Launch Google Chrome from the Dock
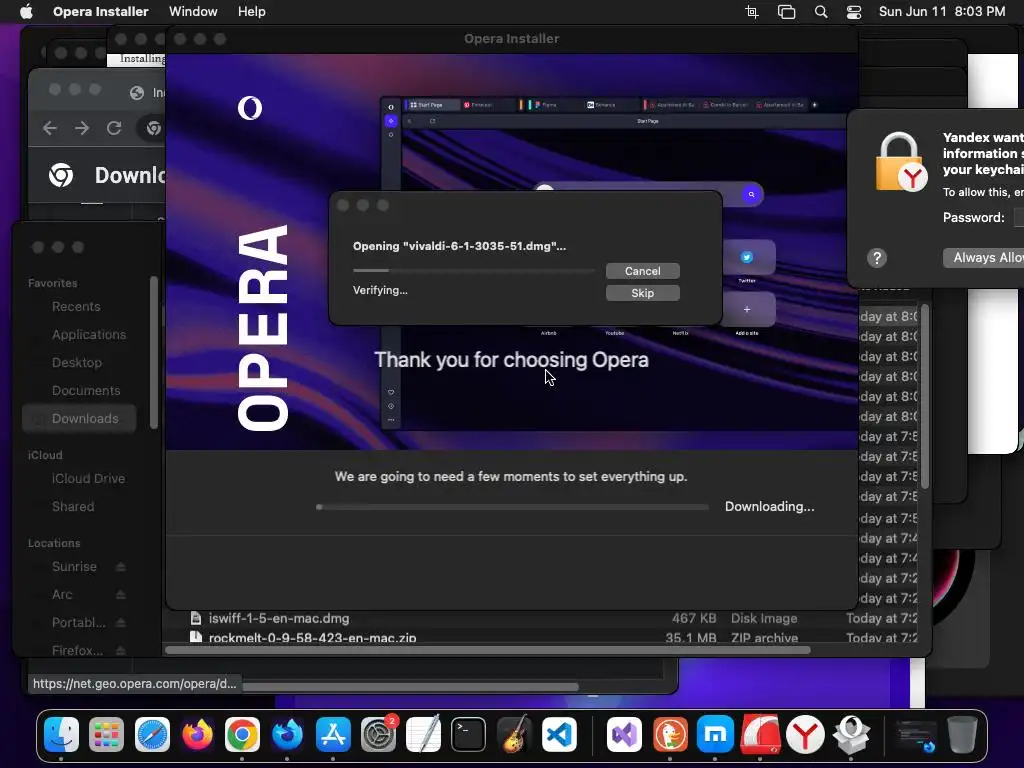Screen dimensions: 1024x768 pyautogui.click(x=242, y=735)
